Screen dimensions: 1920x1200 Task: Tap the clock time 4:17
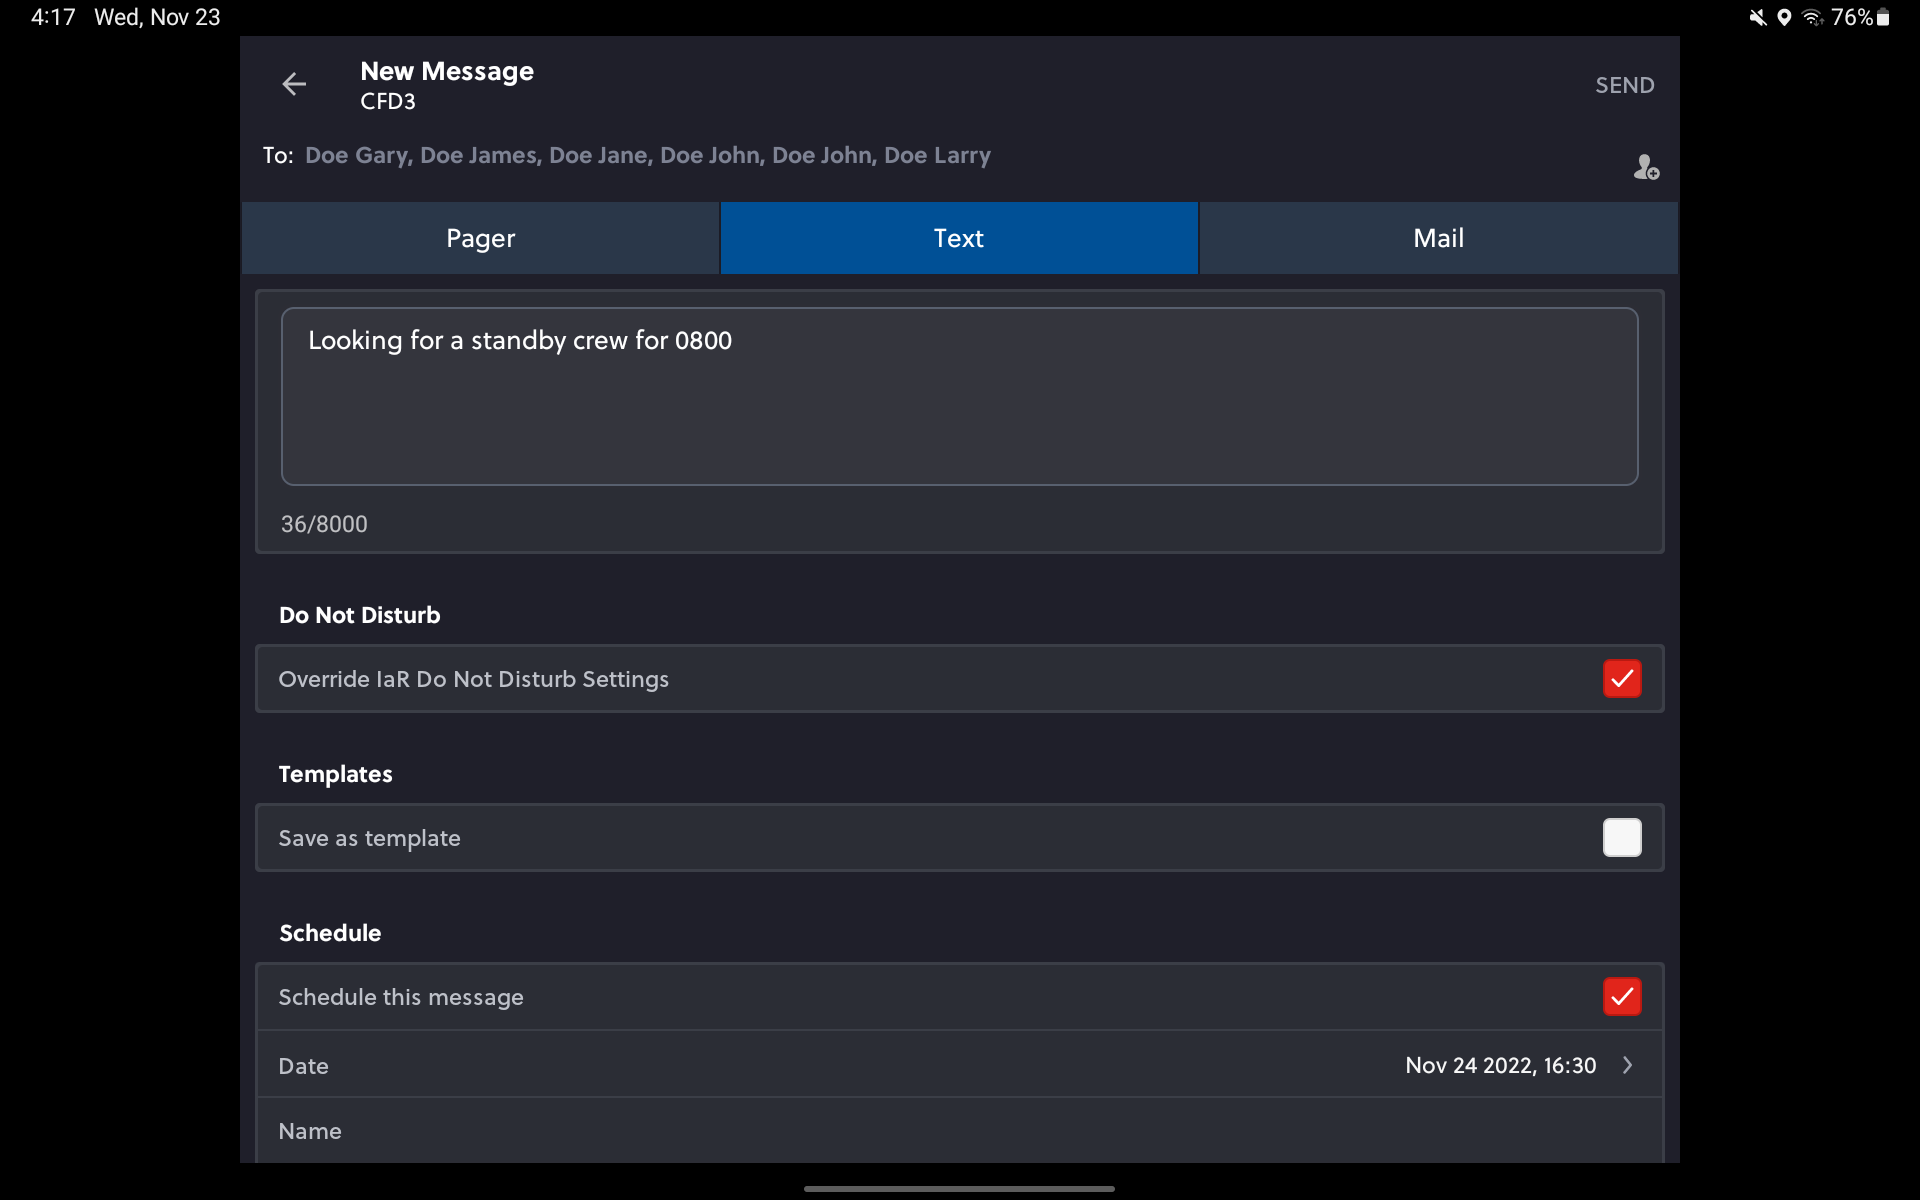tap(53, 17)
